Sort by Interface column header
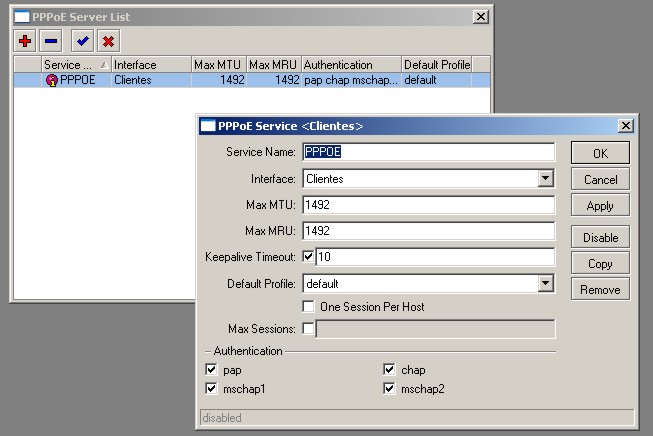 [x=151, y=65]
